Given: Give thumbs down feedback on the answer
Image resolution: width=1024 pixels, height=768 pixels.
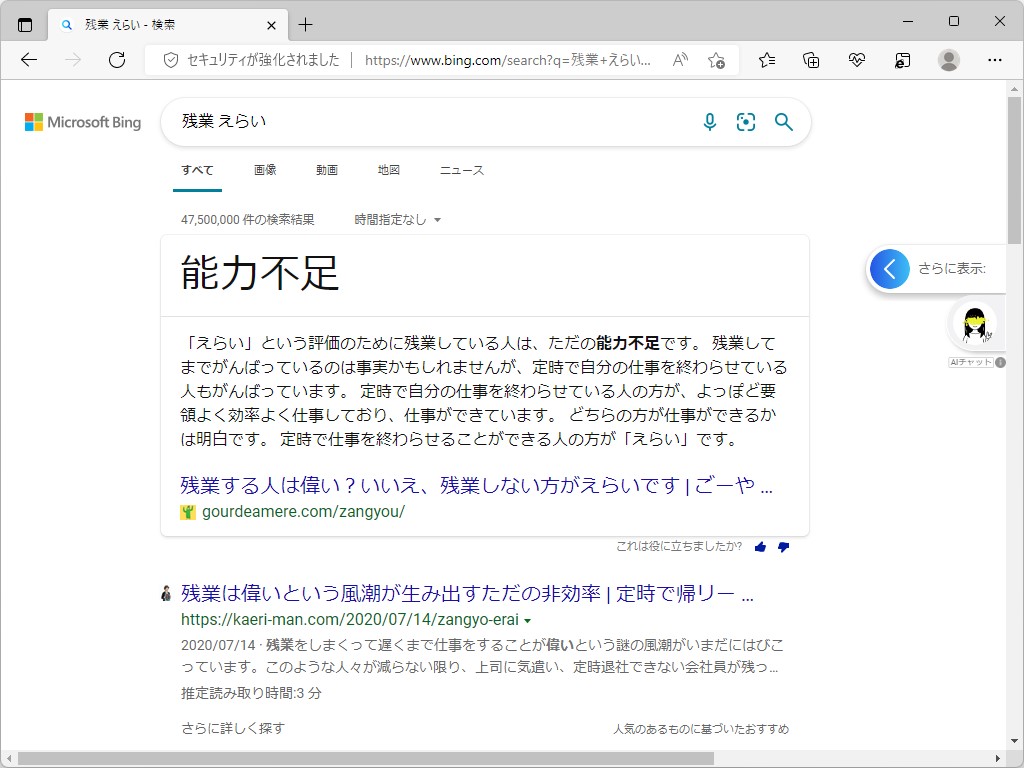Looking at the screenshot, I should coord(784,547).
